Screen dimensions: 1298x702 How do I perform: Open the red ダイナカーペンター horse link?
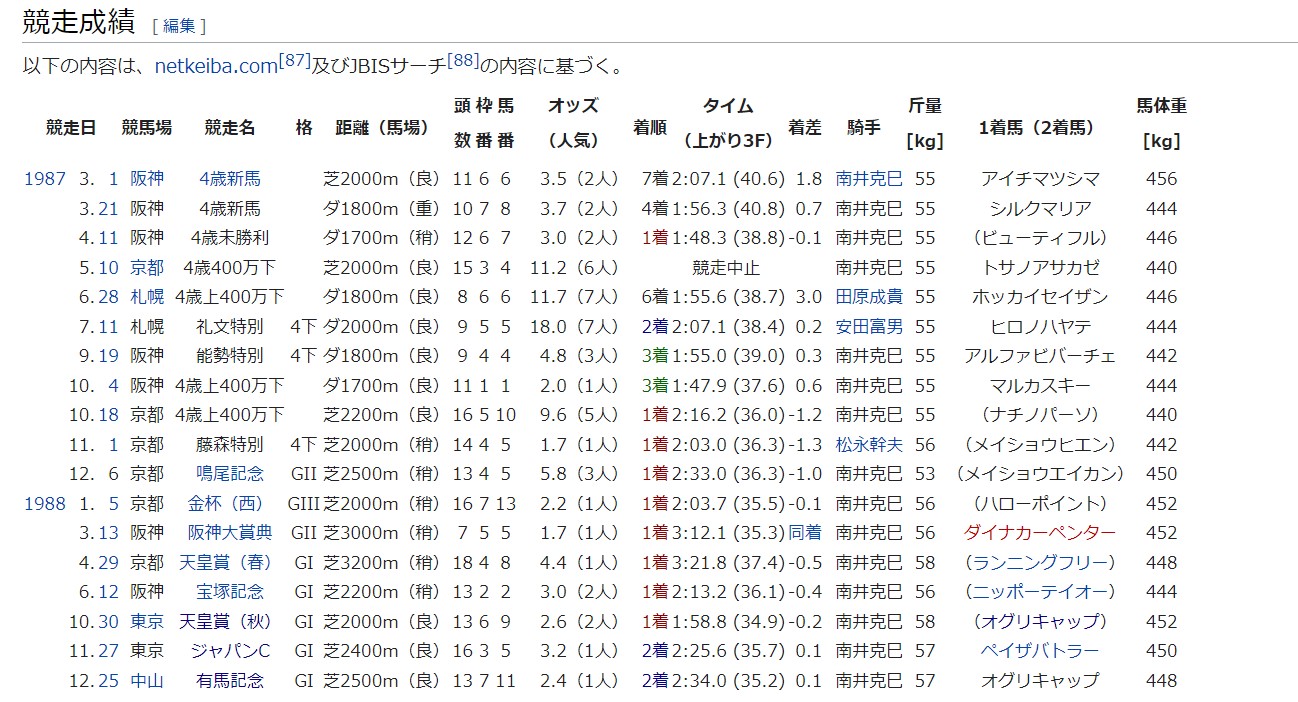1039,532
